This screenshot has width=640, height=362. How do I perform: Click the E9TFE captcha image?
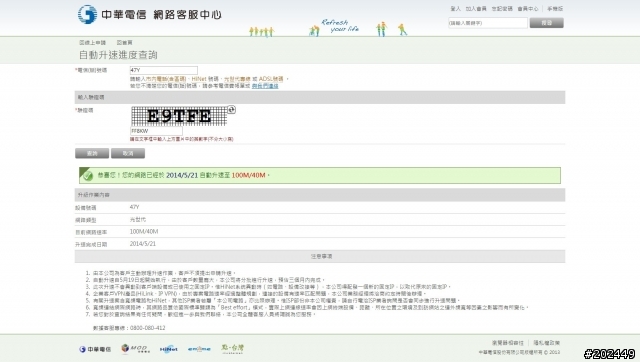click(x=179, y=116)
